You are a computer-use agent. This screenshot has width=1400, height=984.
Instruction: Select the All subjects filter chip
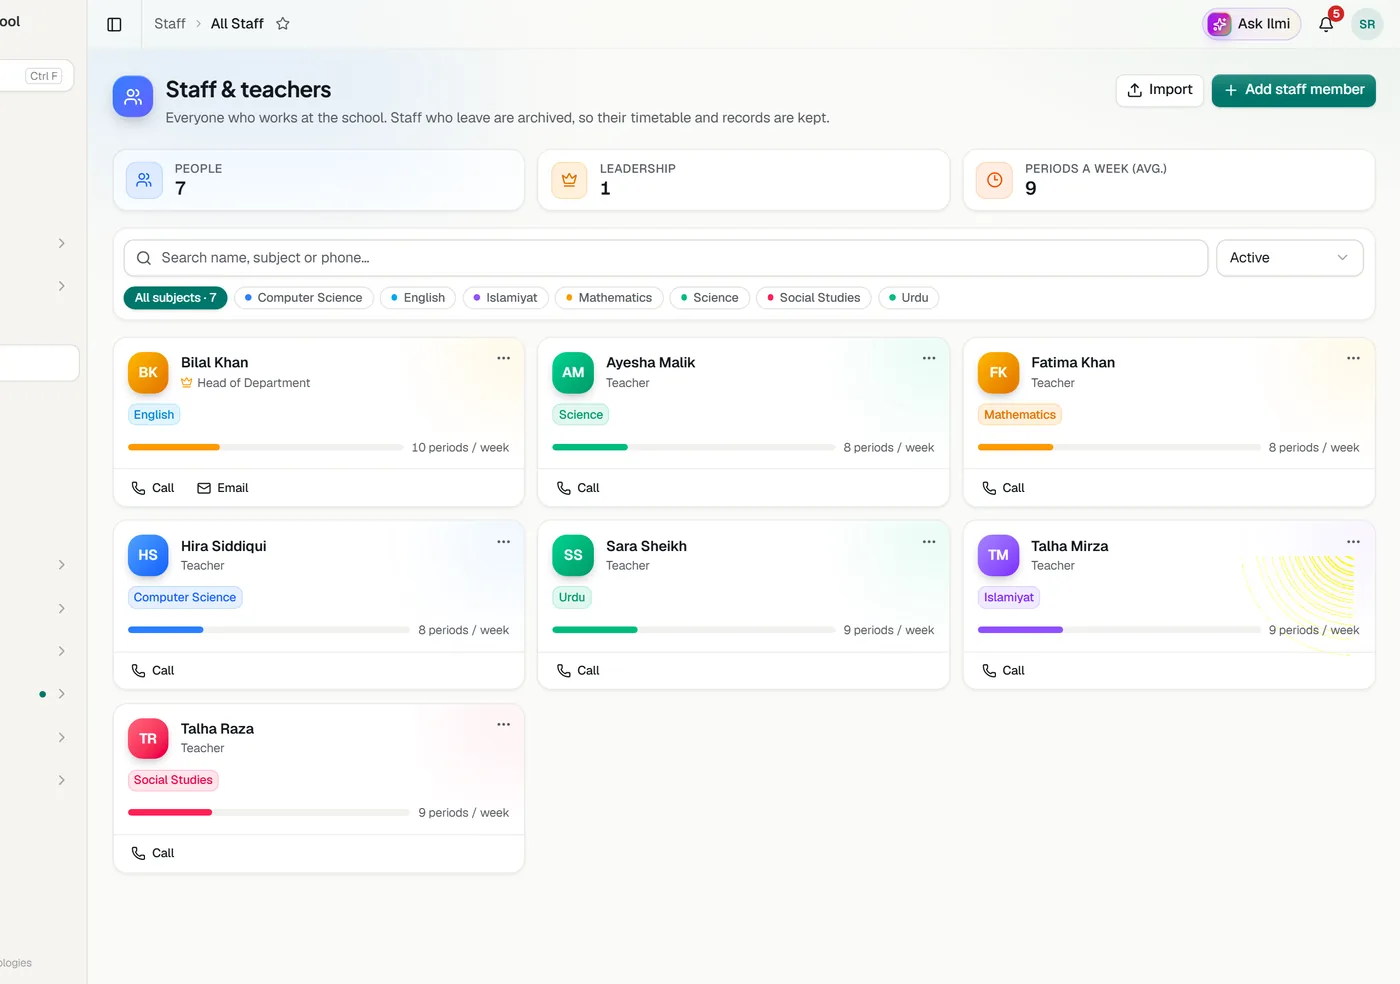[x=175, y=298]
